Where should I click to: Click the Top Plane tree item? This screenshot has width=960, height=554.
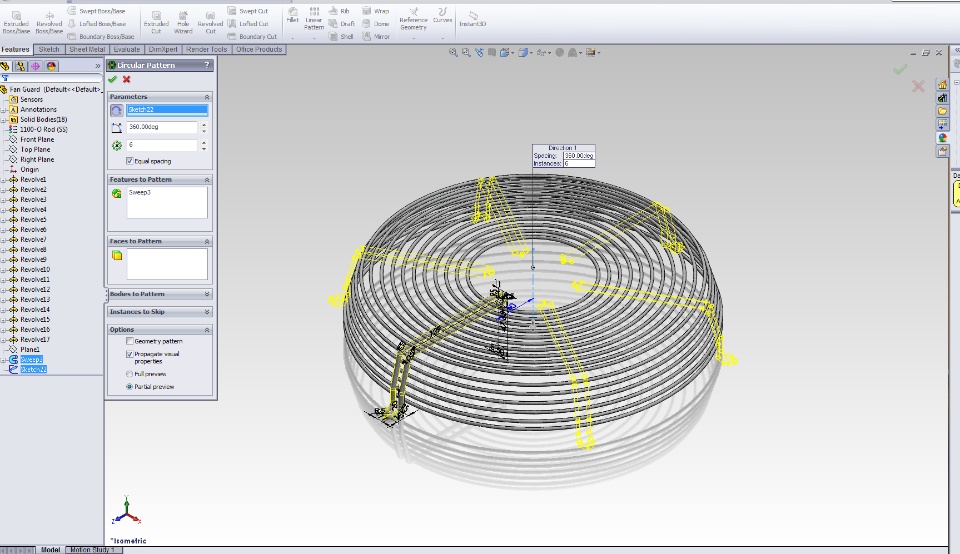[35, 150]
